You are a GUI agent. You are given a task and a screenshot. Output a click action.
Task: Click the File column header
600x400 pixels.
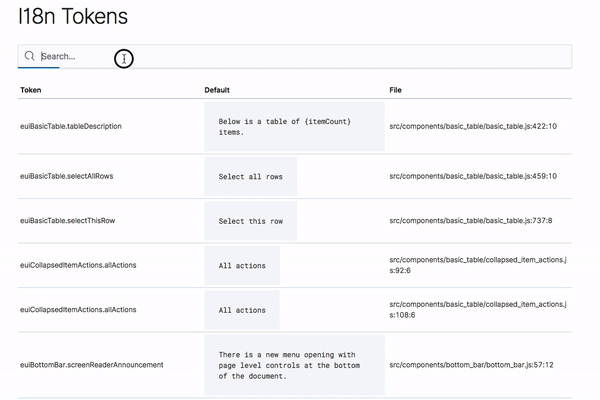point(397,90)
